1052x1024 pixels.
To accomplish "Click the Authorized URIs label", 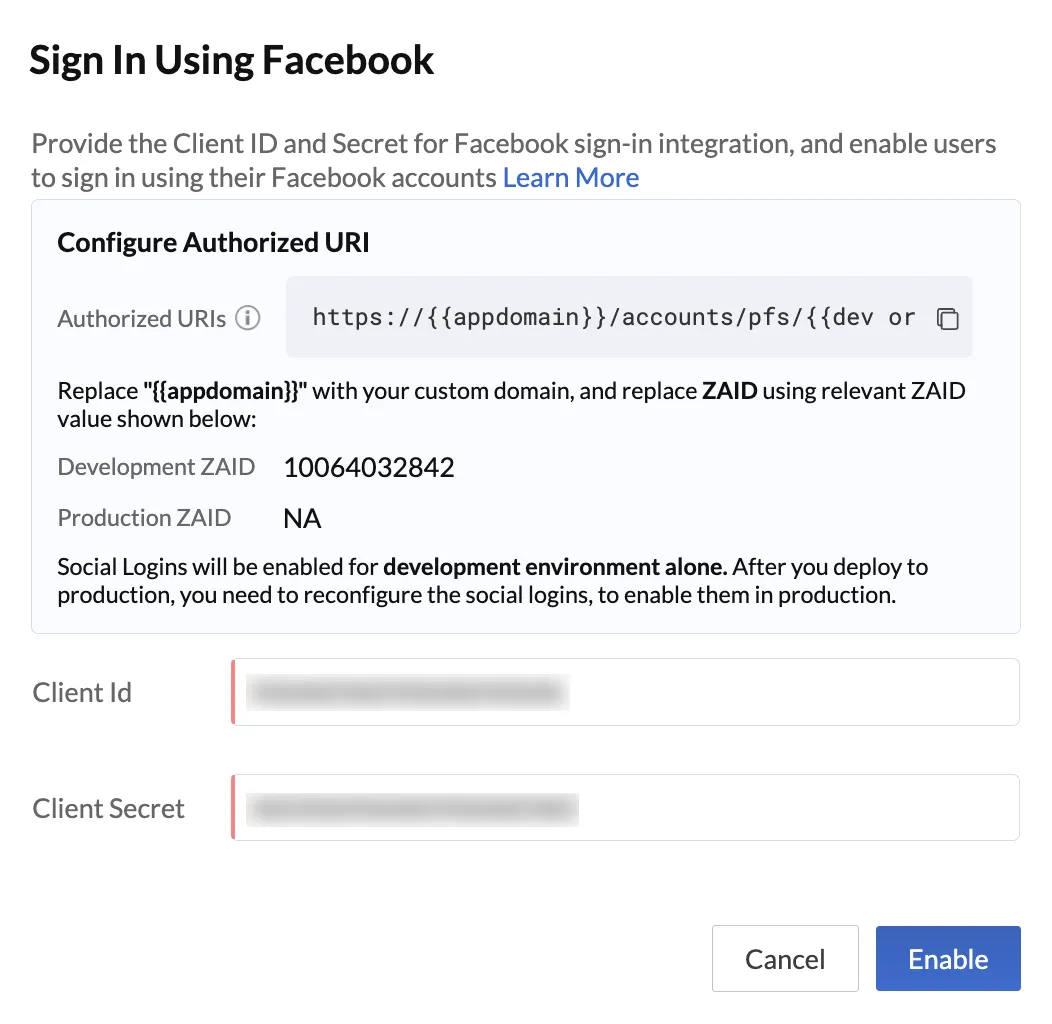I will pyautogui.click(x=142, y=318).
